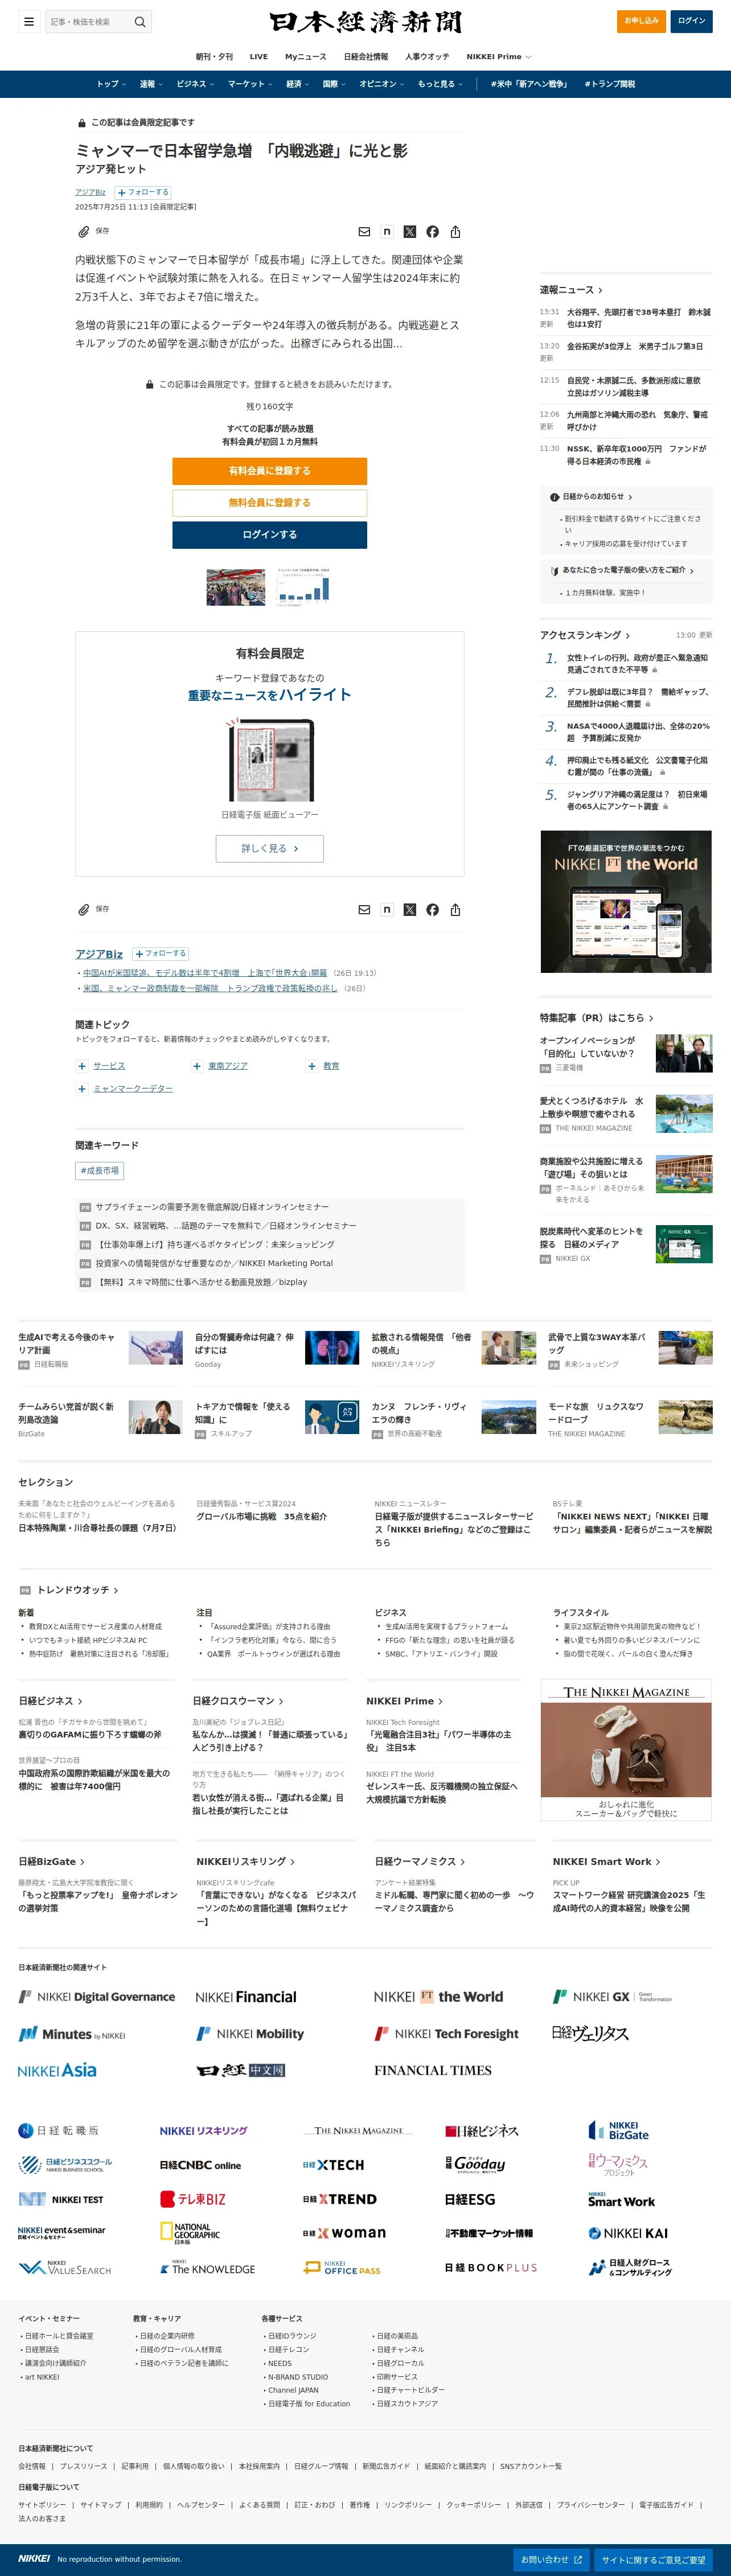Open 日経 xTECH logo link

point(334,2165)
